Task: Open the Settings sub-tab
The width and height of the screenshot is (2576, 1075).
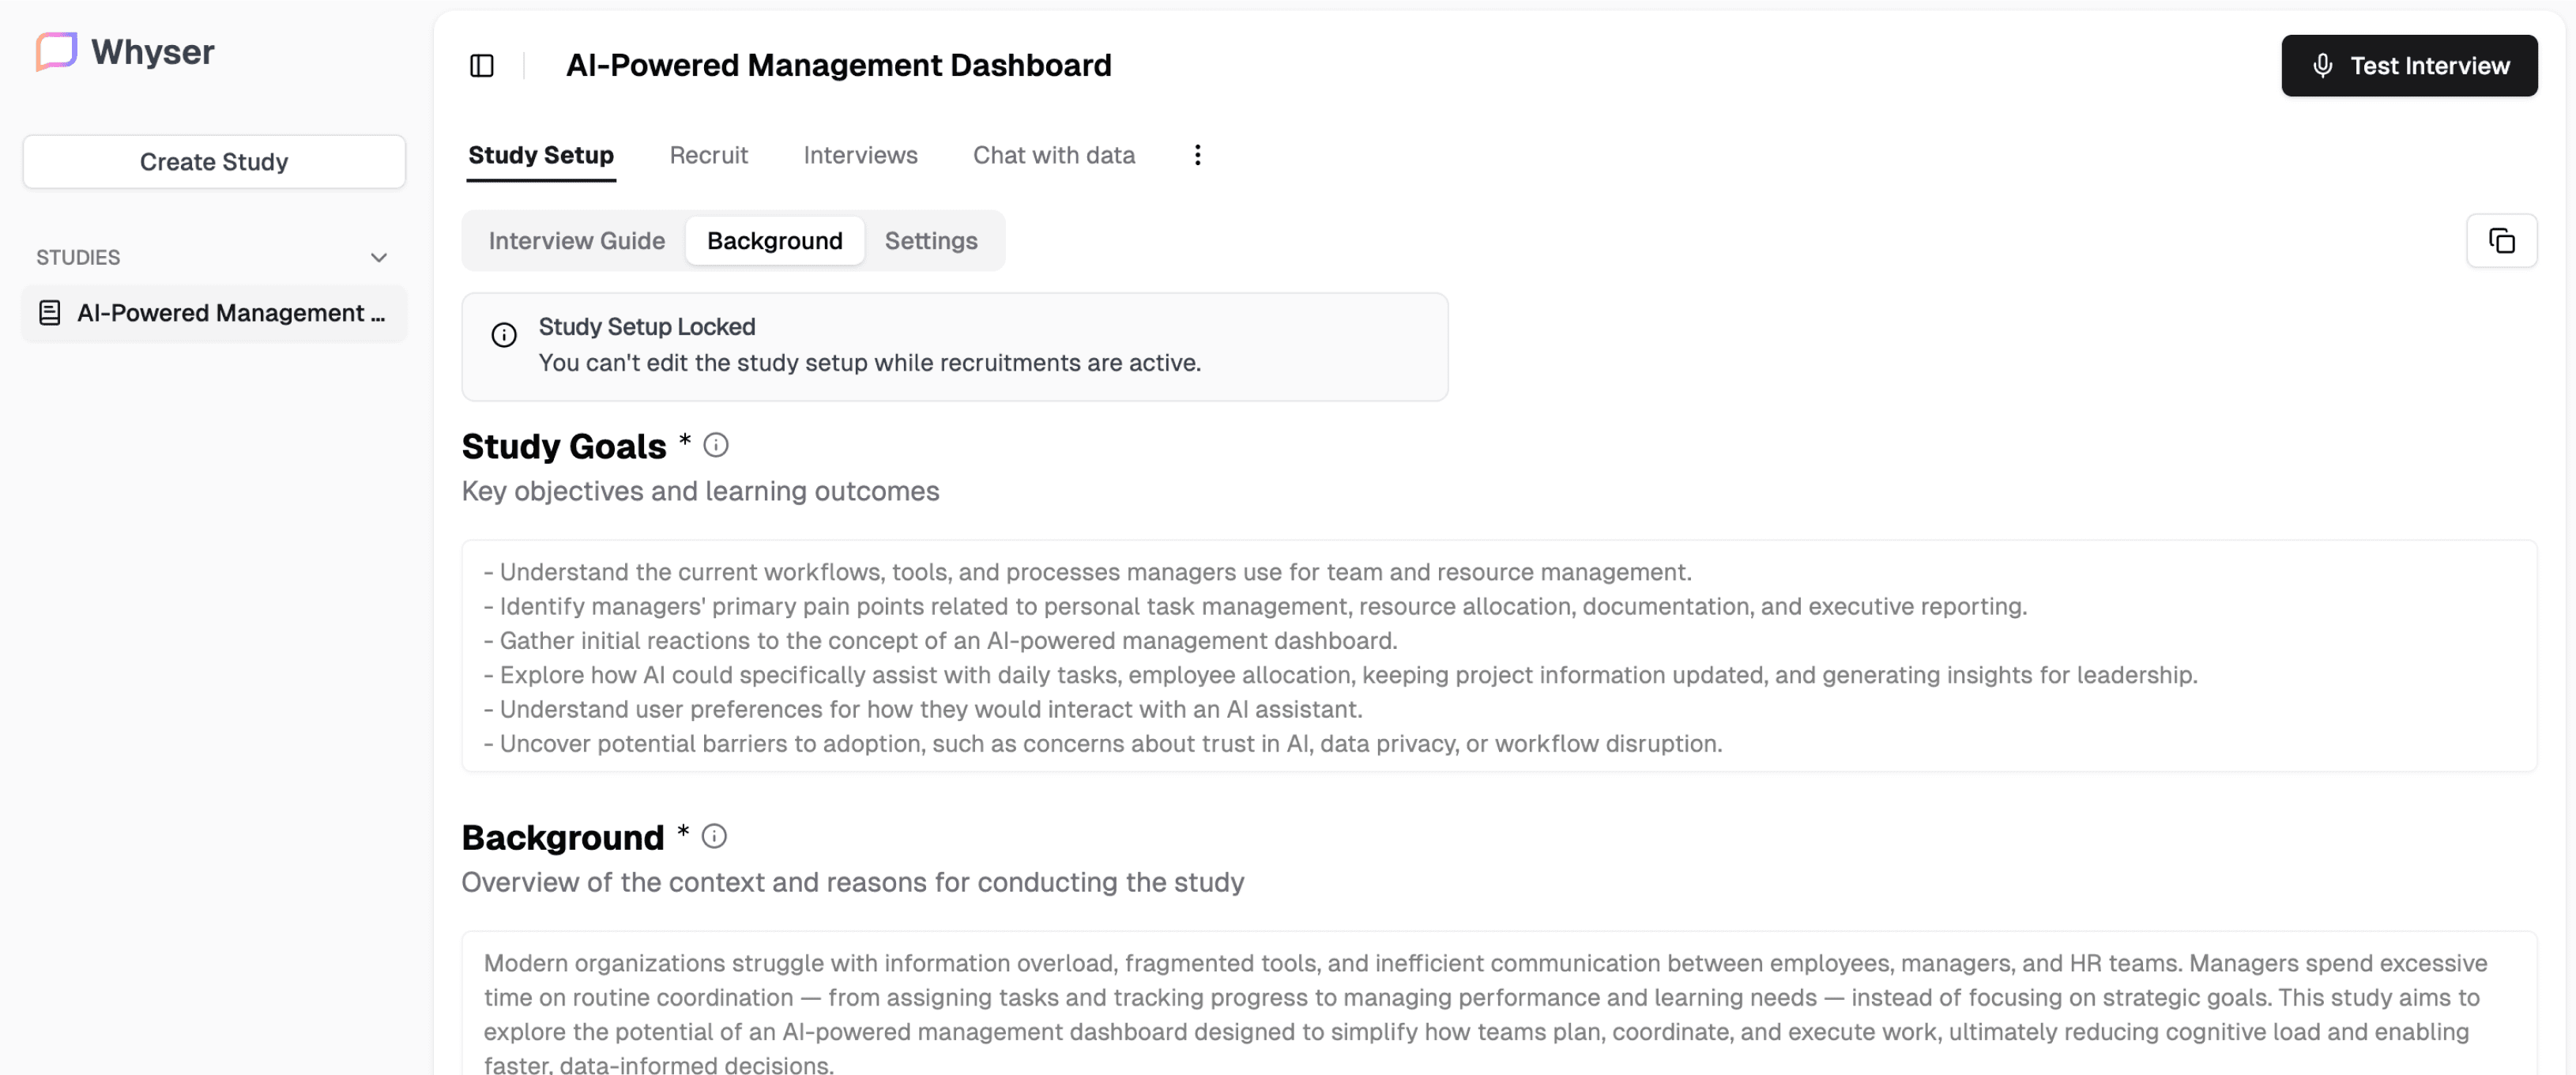Action: click(x=930, y=241)
